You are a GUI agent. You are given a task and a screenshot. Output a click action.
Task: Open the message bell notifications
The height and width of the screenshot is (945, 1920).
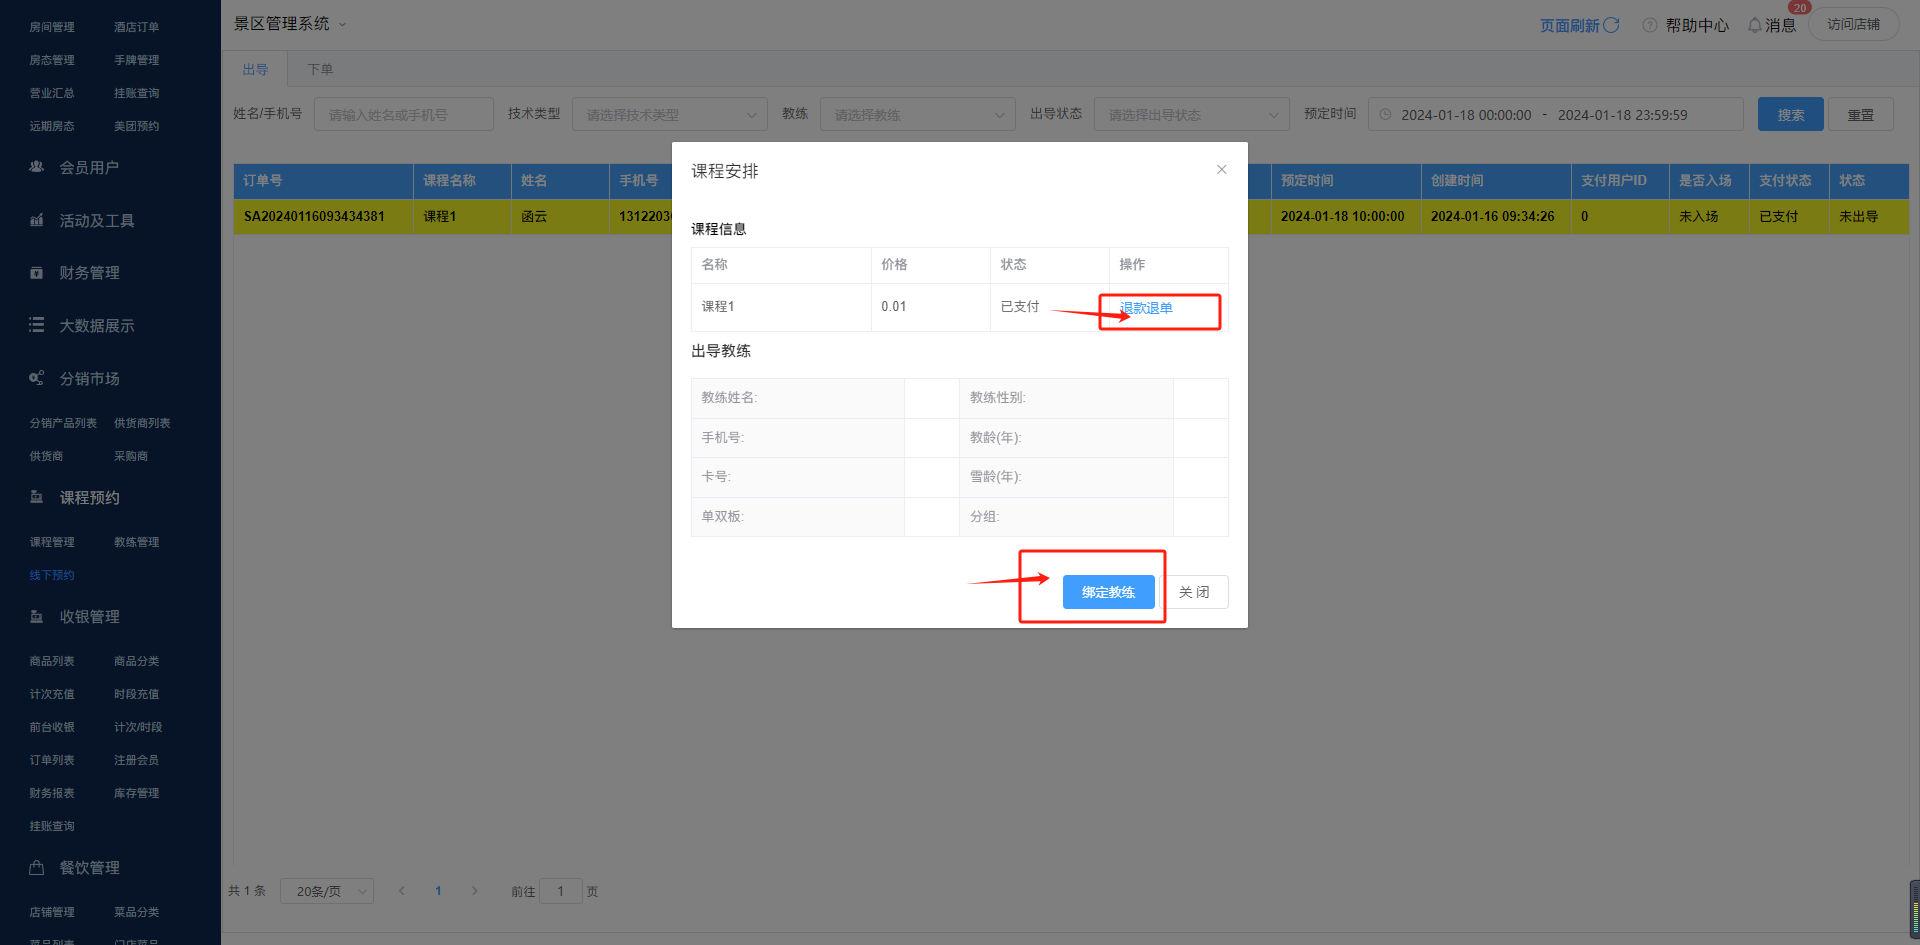[1755, 25]
